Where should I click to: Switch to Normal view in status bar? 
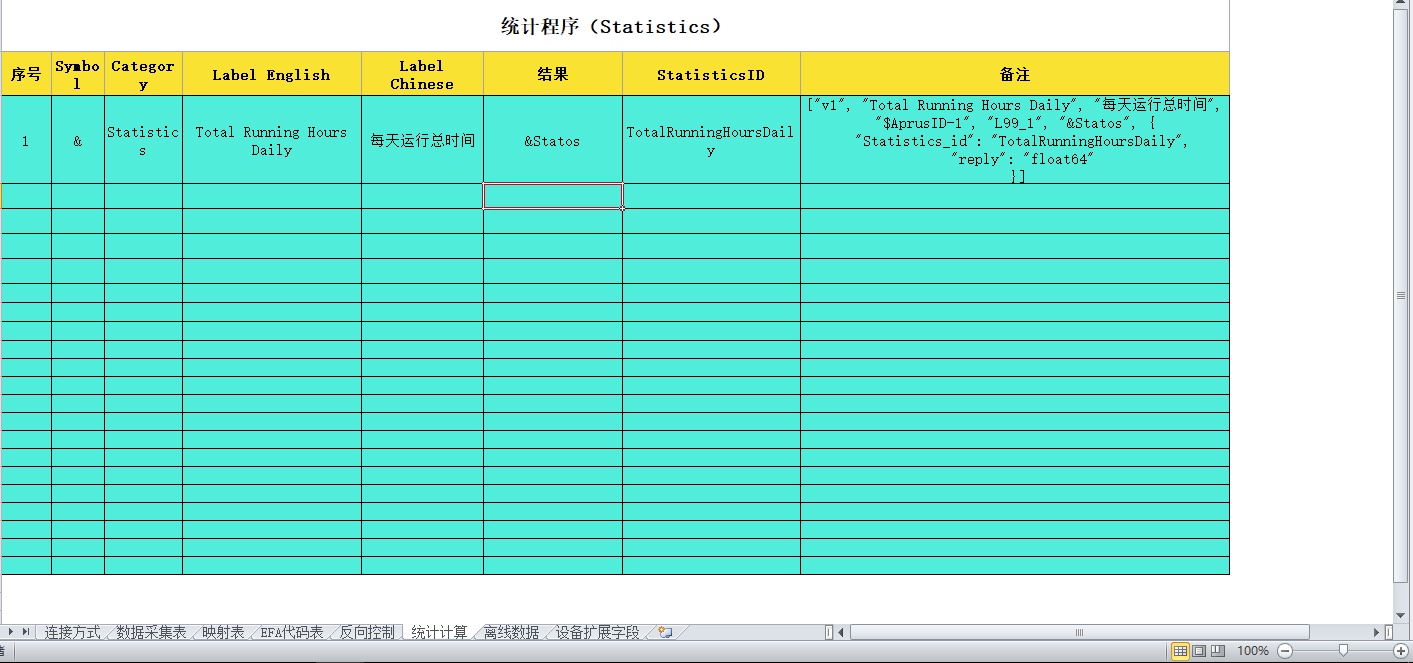1180,651
